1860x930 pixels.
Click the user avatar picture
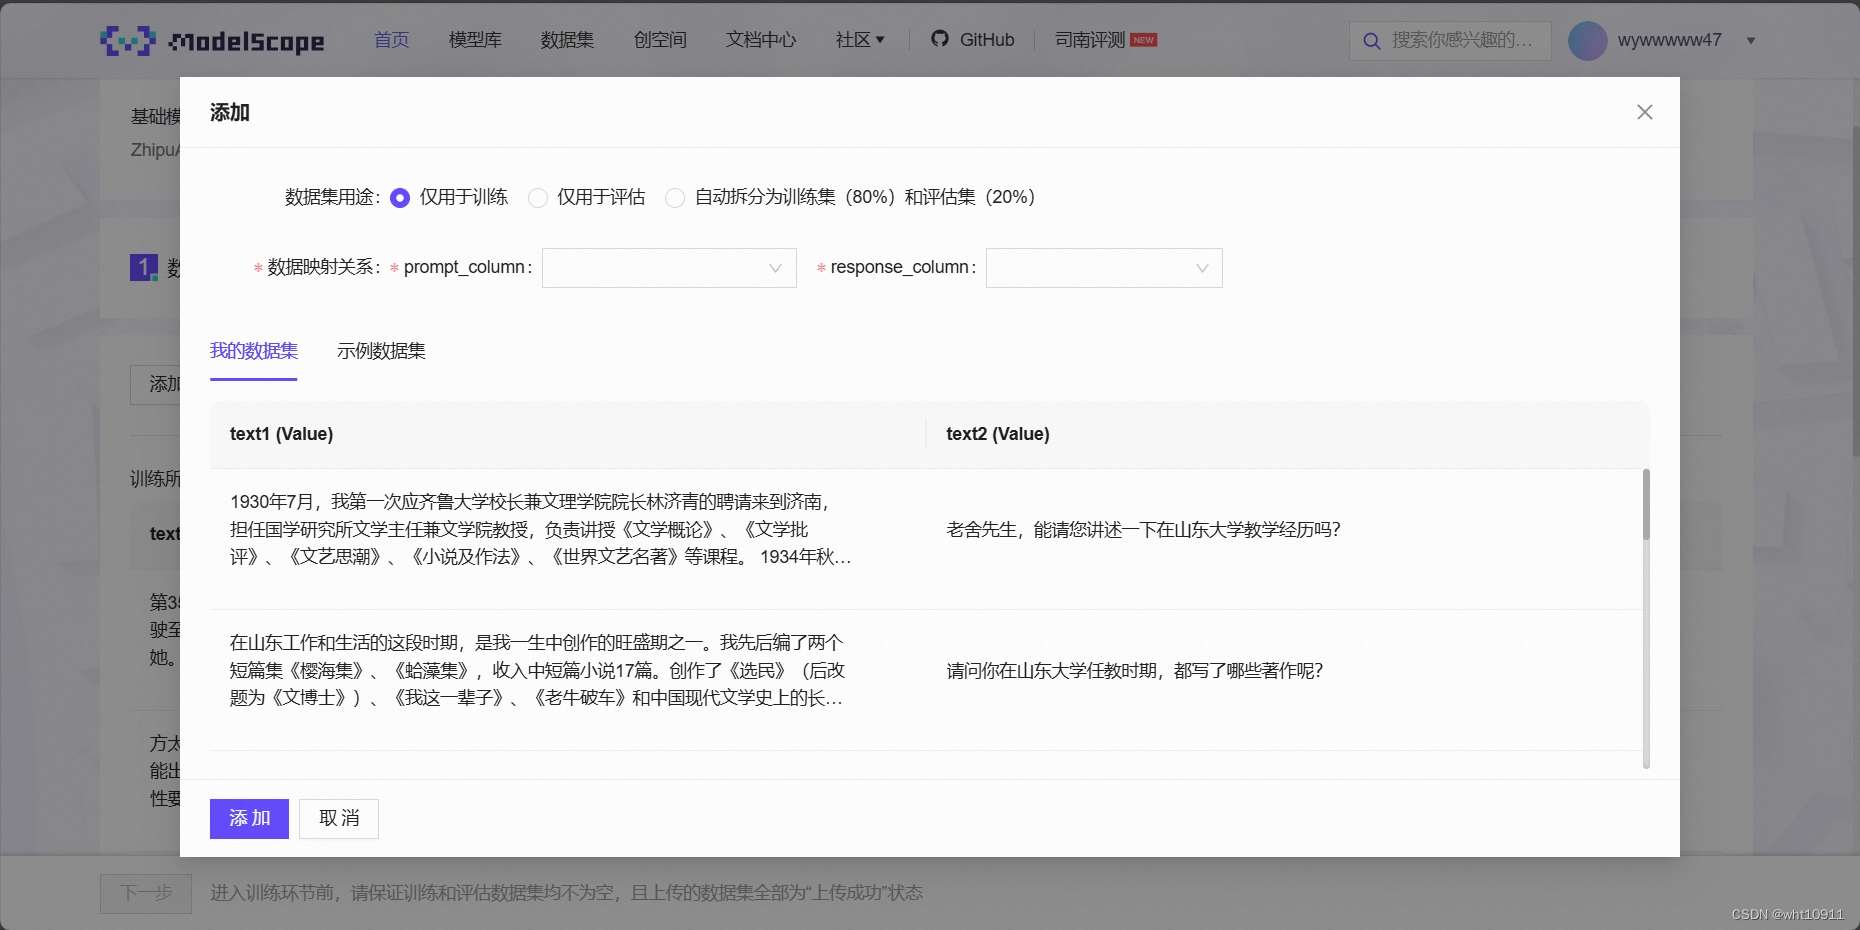point(1587,40)
